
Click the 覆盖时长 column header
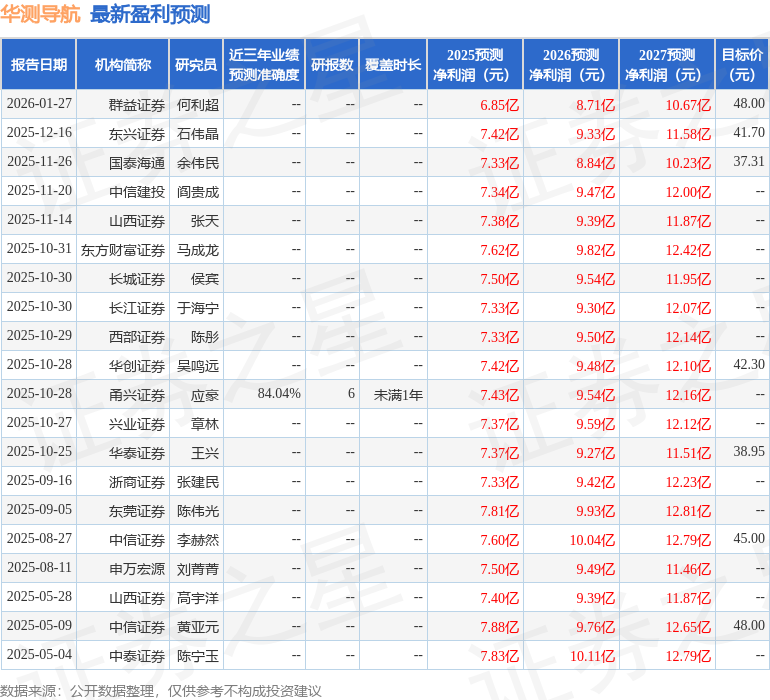click(x=393, y=65)
